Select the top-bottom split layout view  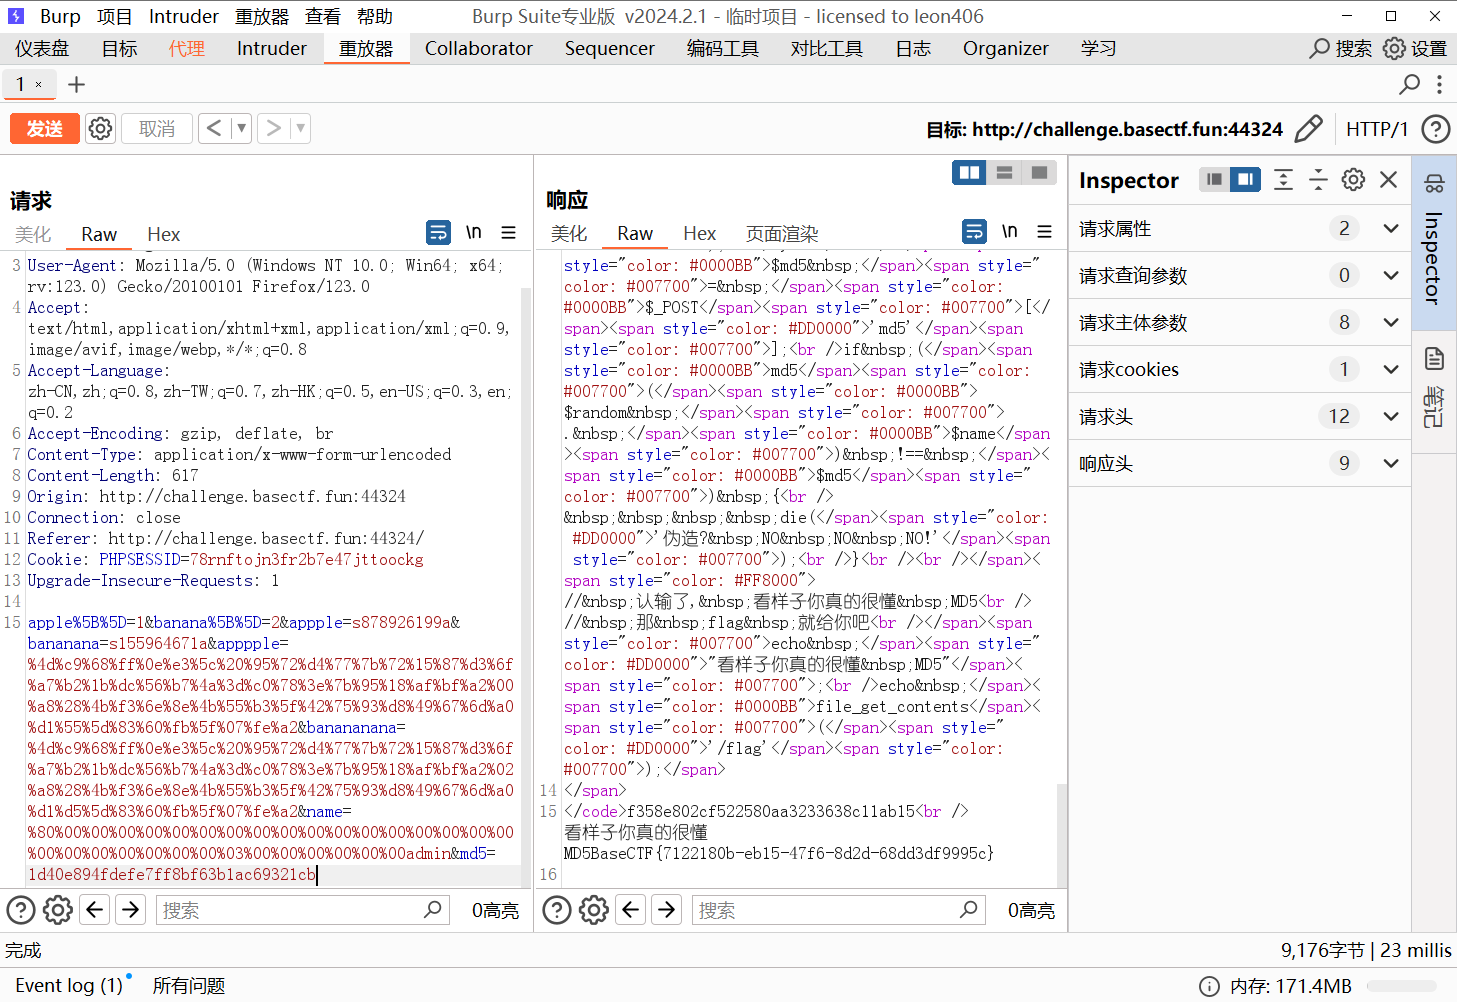(x=1004, y=172)
